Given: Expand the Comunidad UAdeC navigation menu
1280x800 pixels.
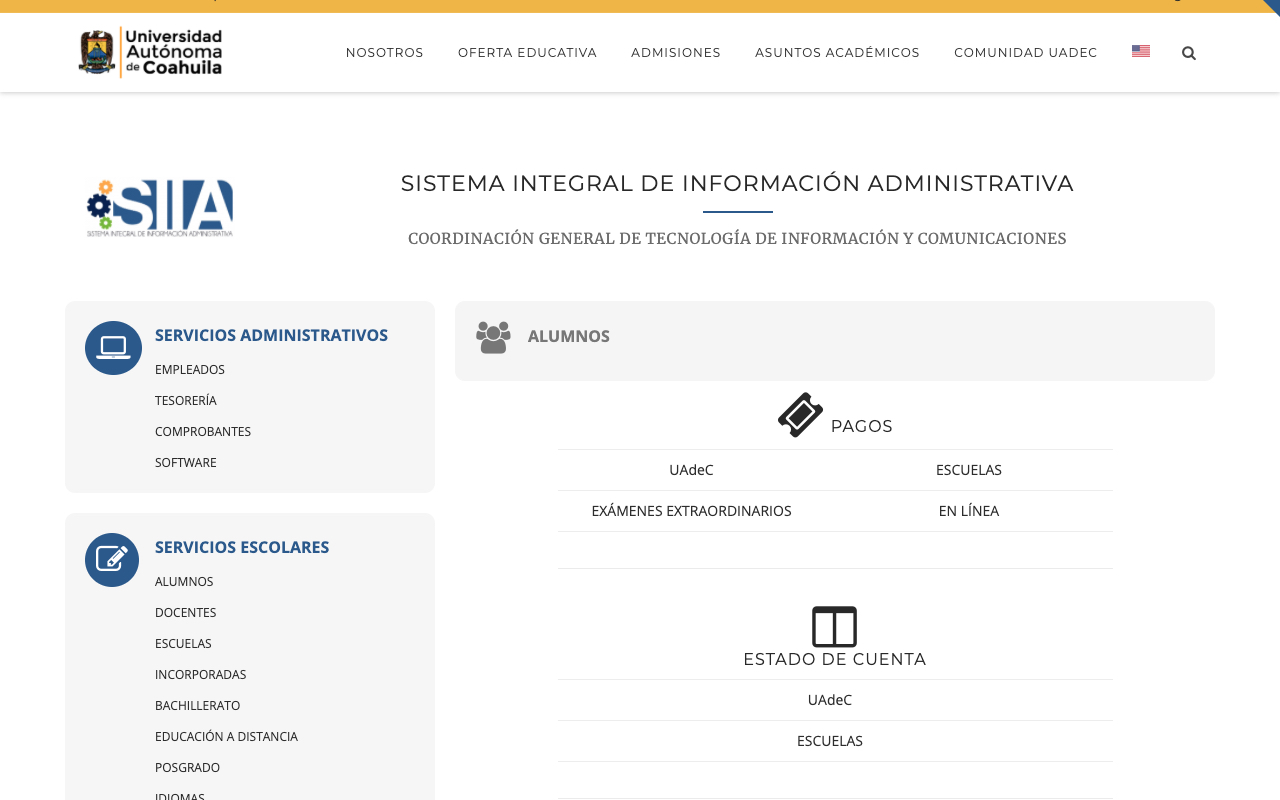Looking at the screenshot, I should pos(1025,53).
